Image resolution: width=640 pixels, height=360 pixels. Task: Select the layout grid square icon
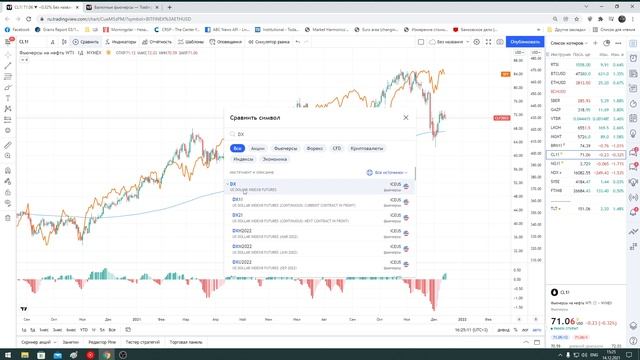tap(421, 42)
